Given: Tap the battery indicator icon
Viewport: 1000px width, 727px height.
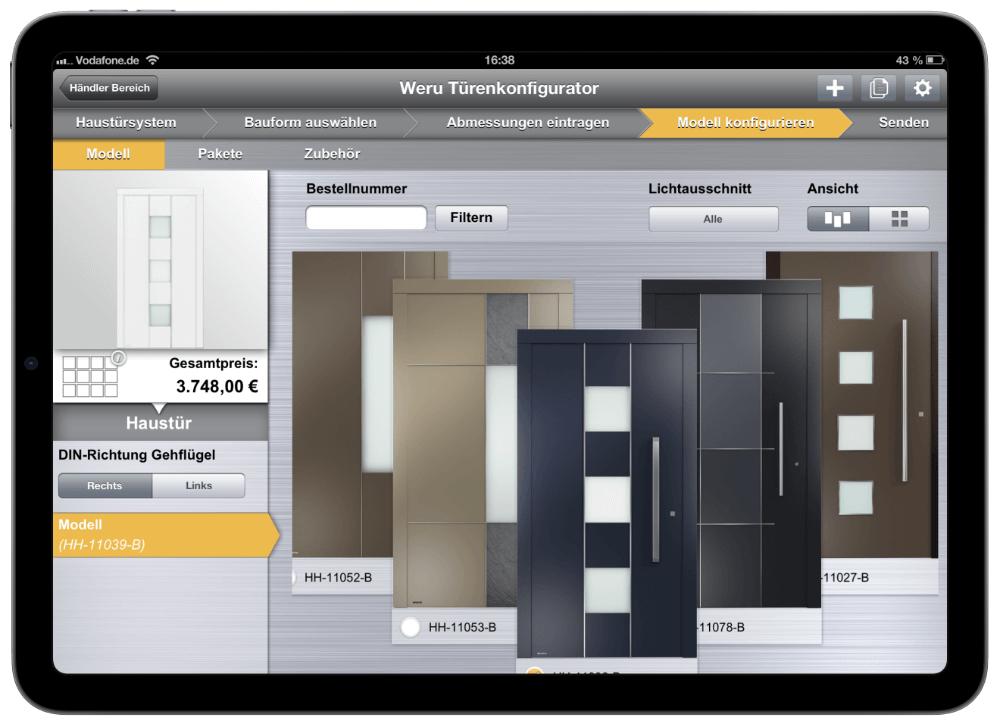Looking at the screenshot, I should coord(934,60).
